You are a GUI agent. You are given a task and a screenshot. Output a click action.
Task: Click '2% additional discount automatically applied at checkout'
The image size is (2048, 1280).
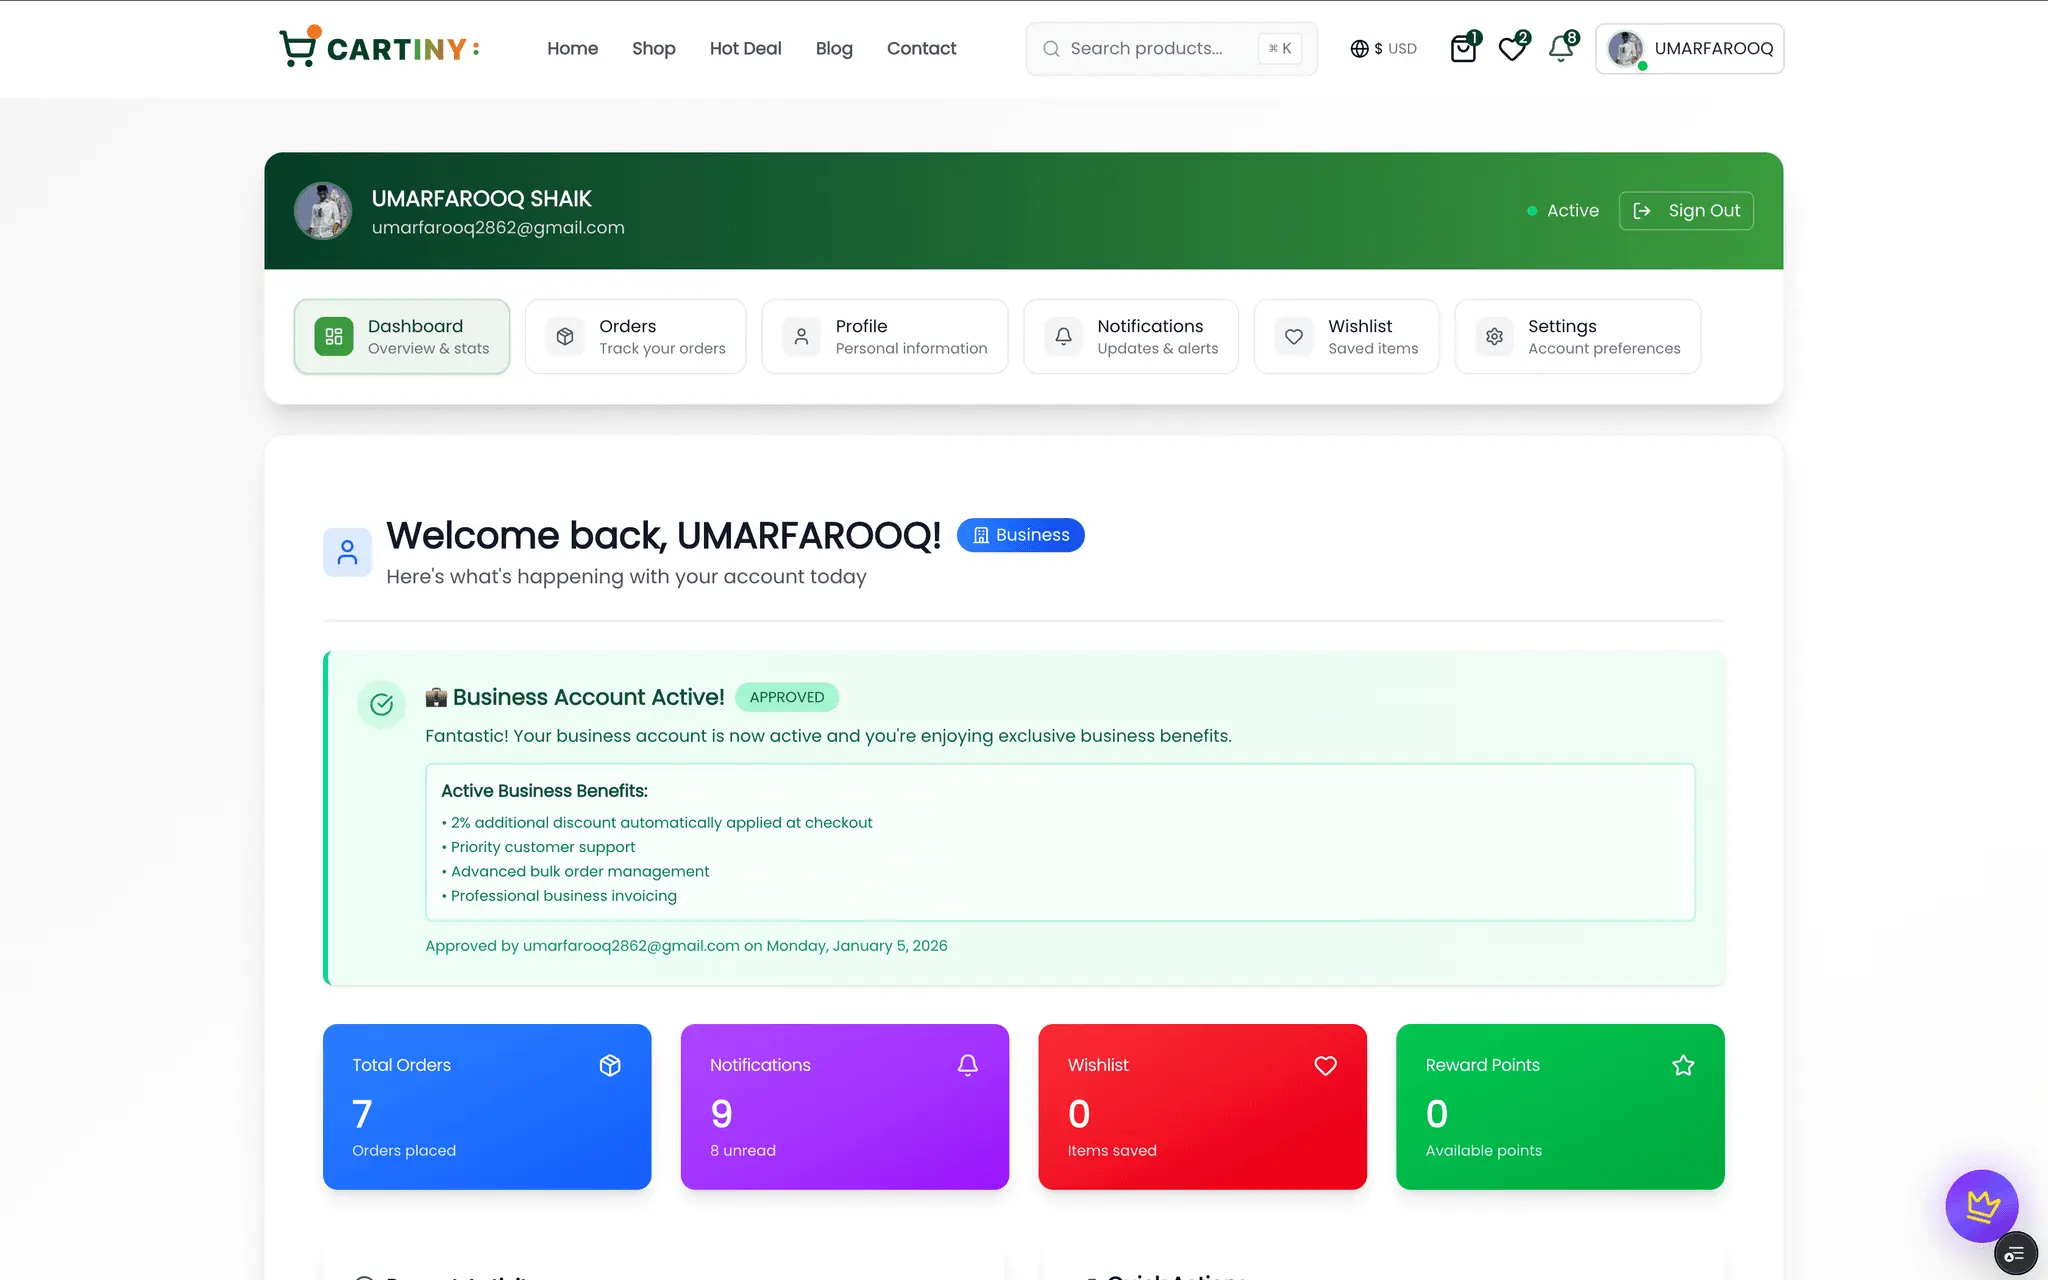point(661,823)
